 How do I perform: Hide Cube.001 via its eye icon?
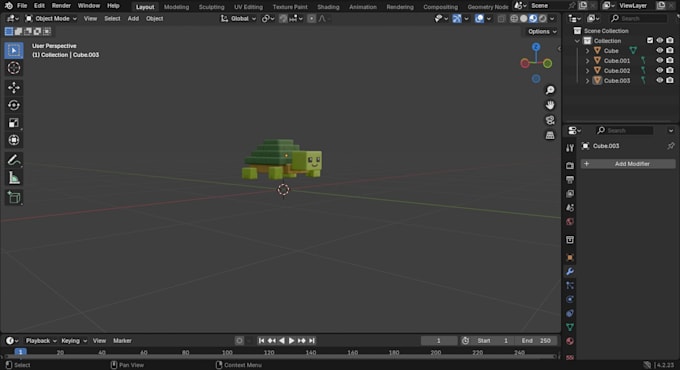pos(660,60)
